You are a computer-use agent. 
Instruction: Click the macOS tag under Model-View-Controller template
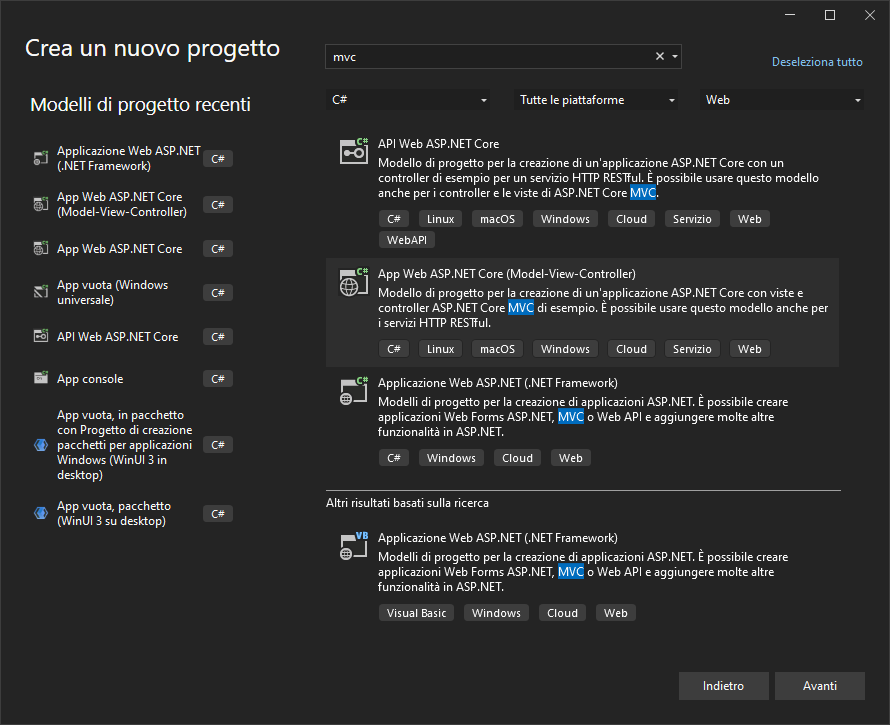tap(497, 349)
